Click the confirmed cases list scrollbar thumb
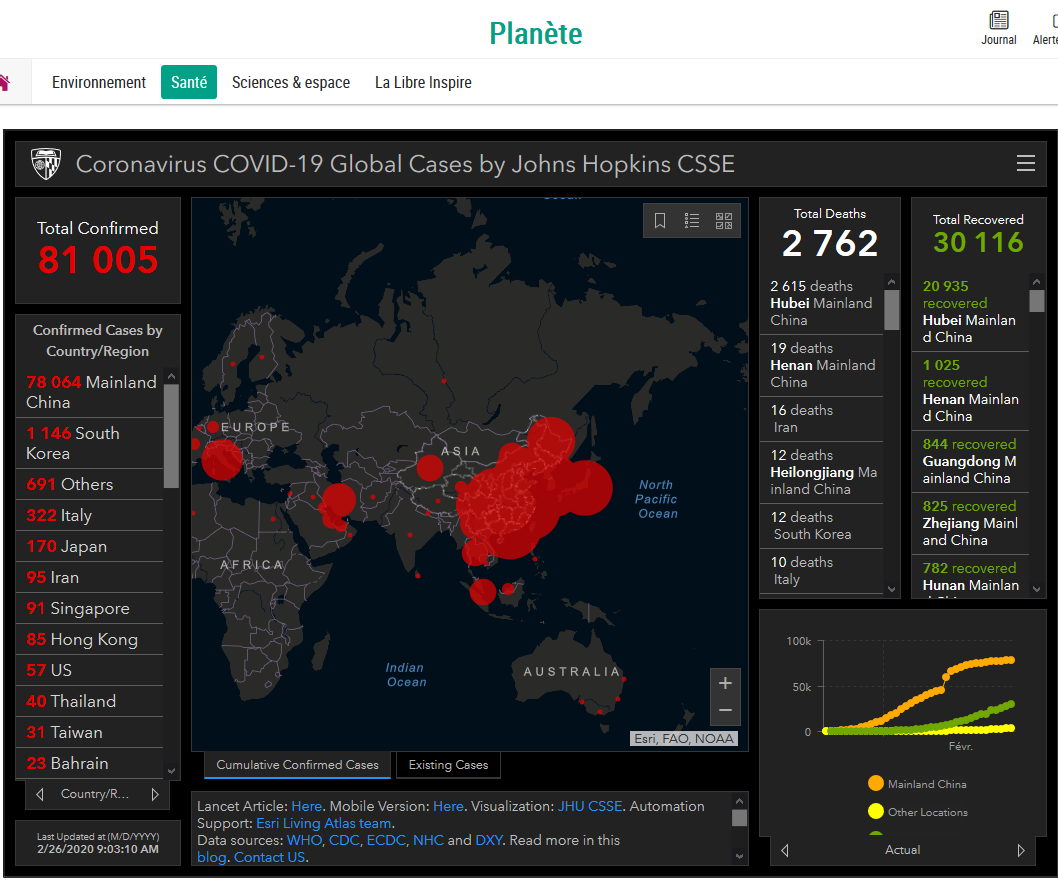The height and width of the screenshot is (882, 1058). point(171,435)
